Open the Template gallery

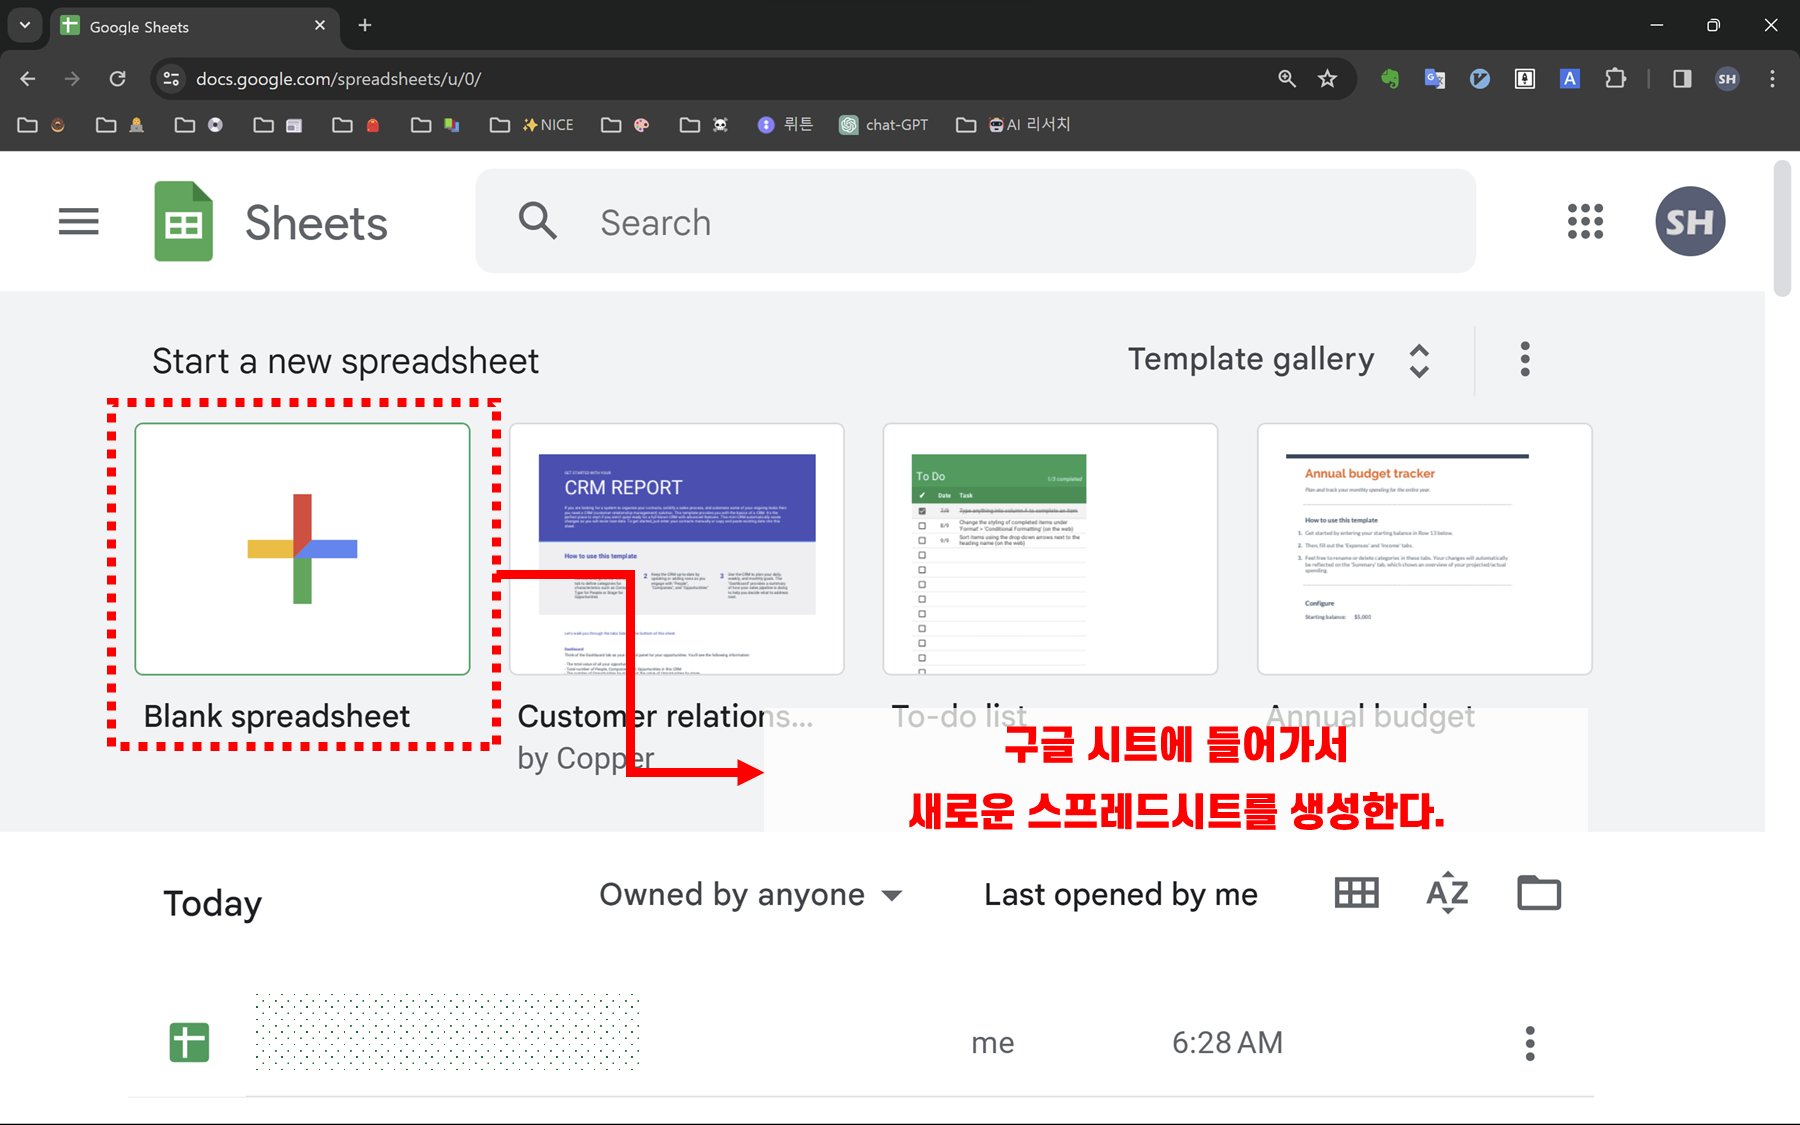(x=1251, y=359)
